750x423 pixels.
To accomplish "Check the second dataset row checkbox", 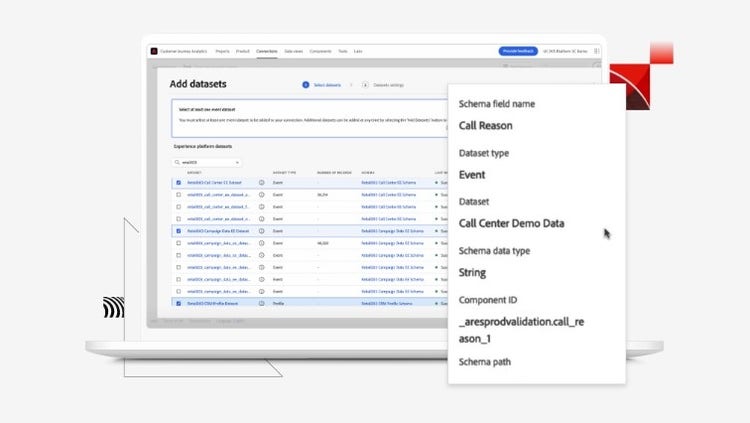I will [179, 195].
